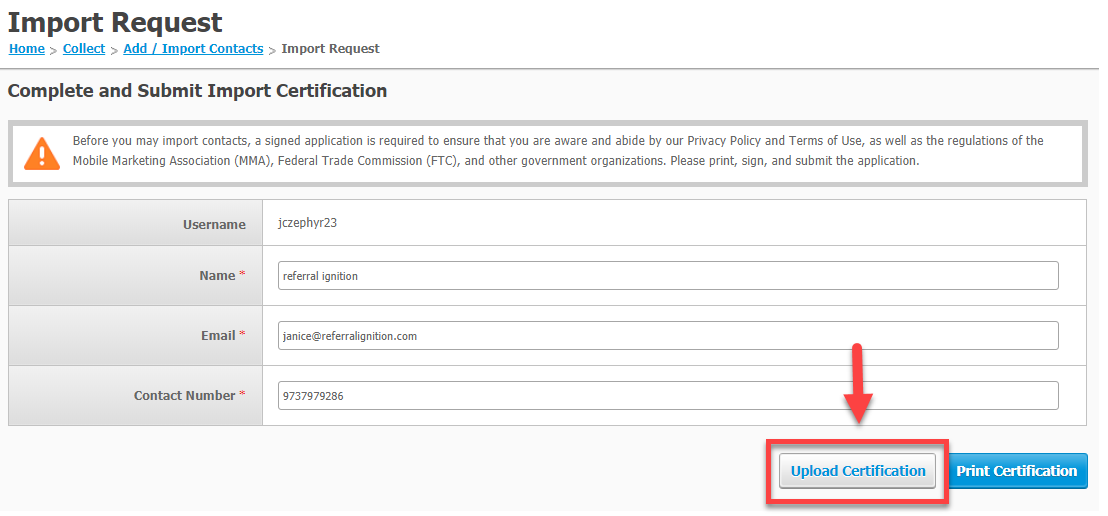1108x516 pixels.
Task: Click the Username label cell
Action: coord(136,223)
